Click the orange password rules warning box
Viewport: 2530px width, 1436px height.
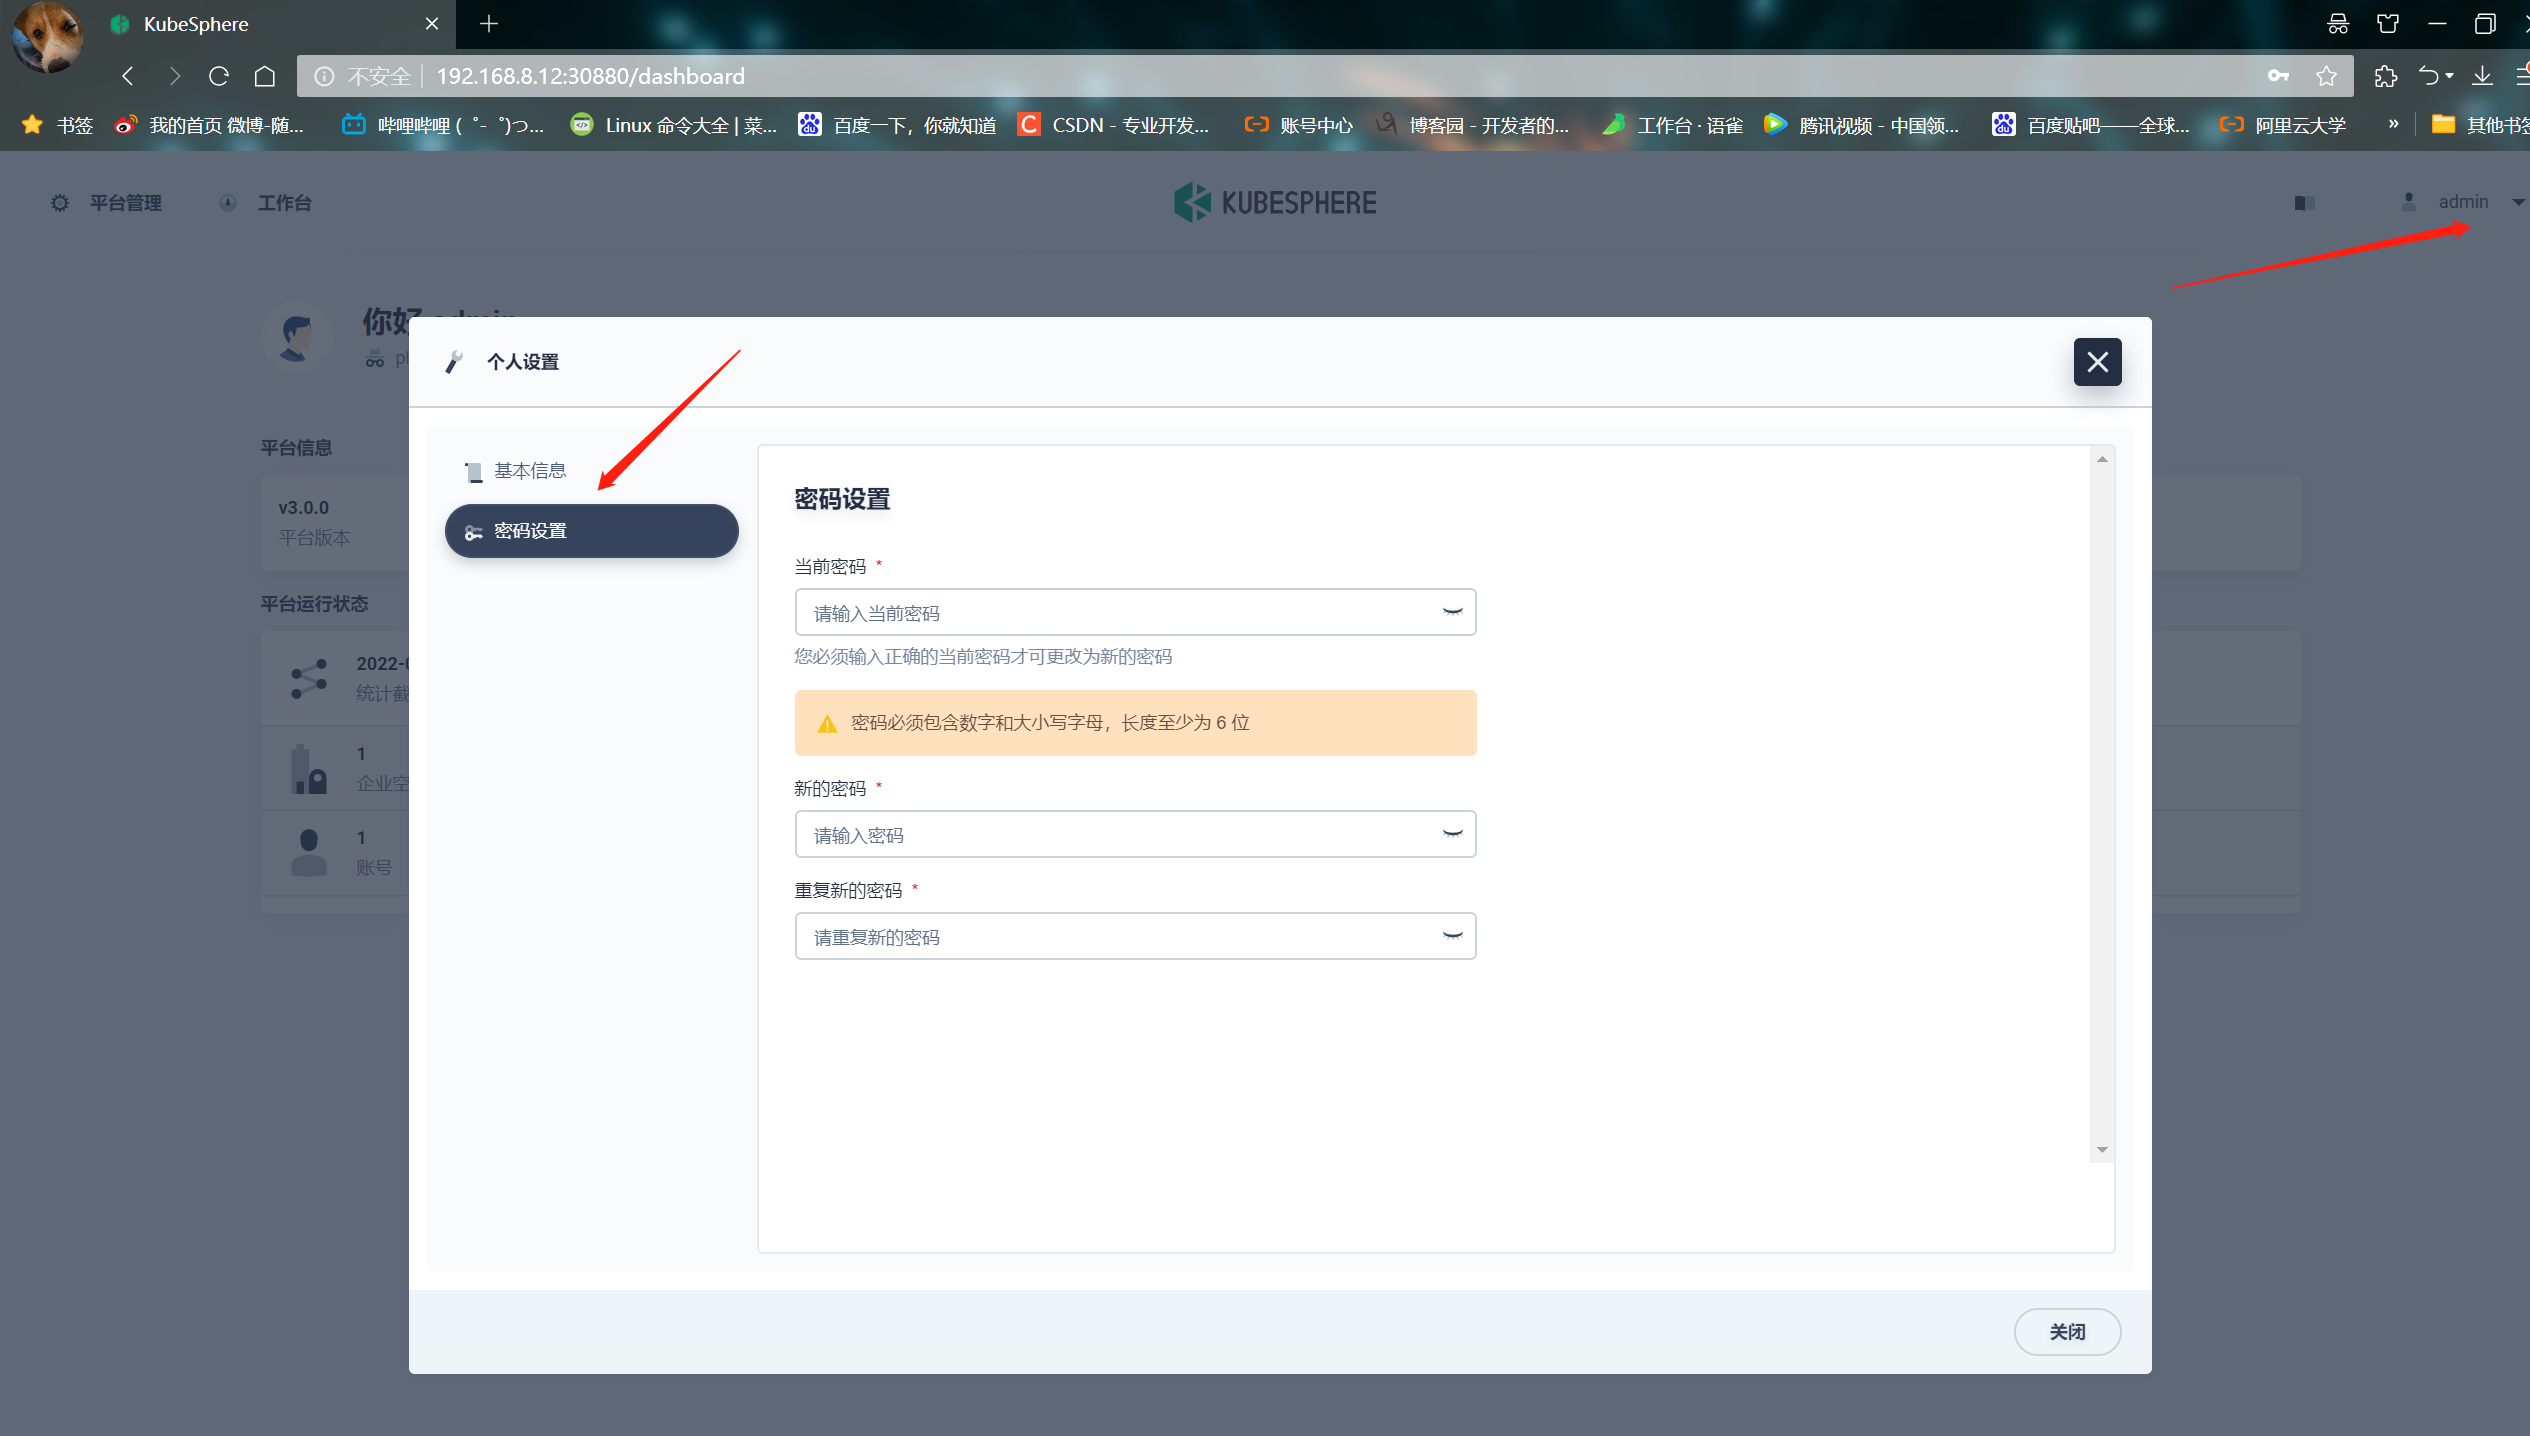point(1135,723)
